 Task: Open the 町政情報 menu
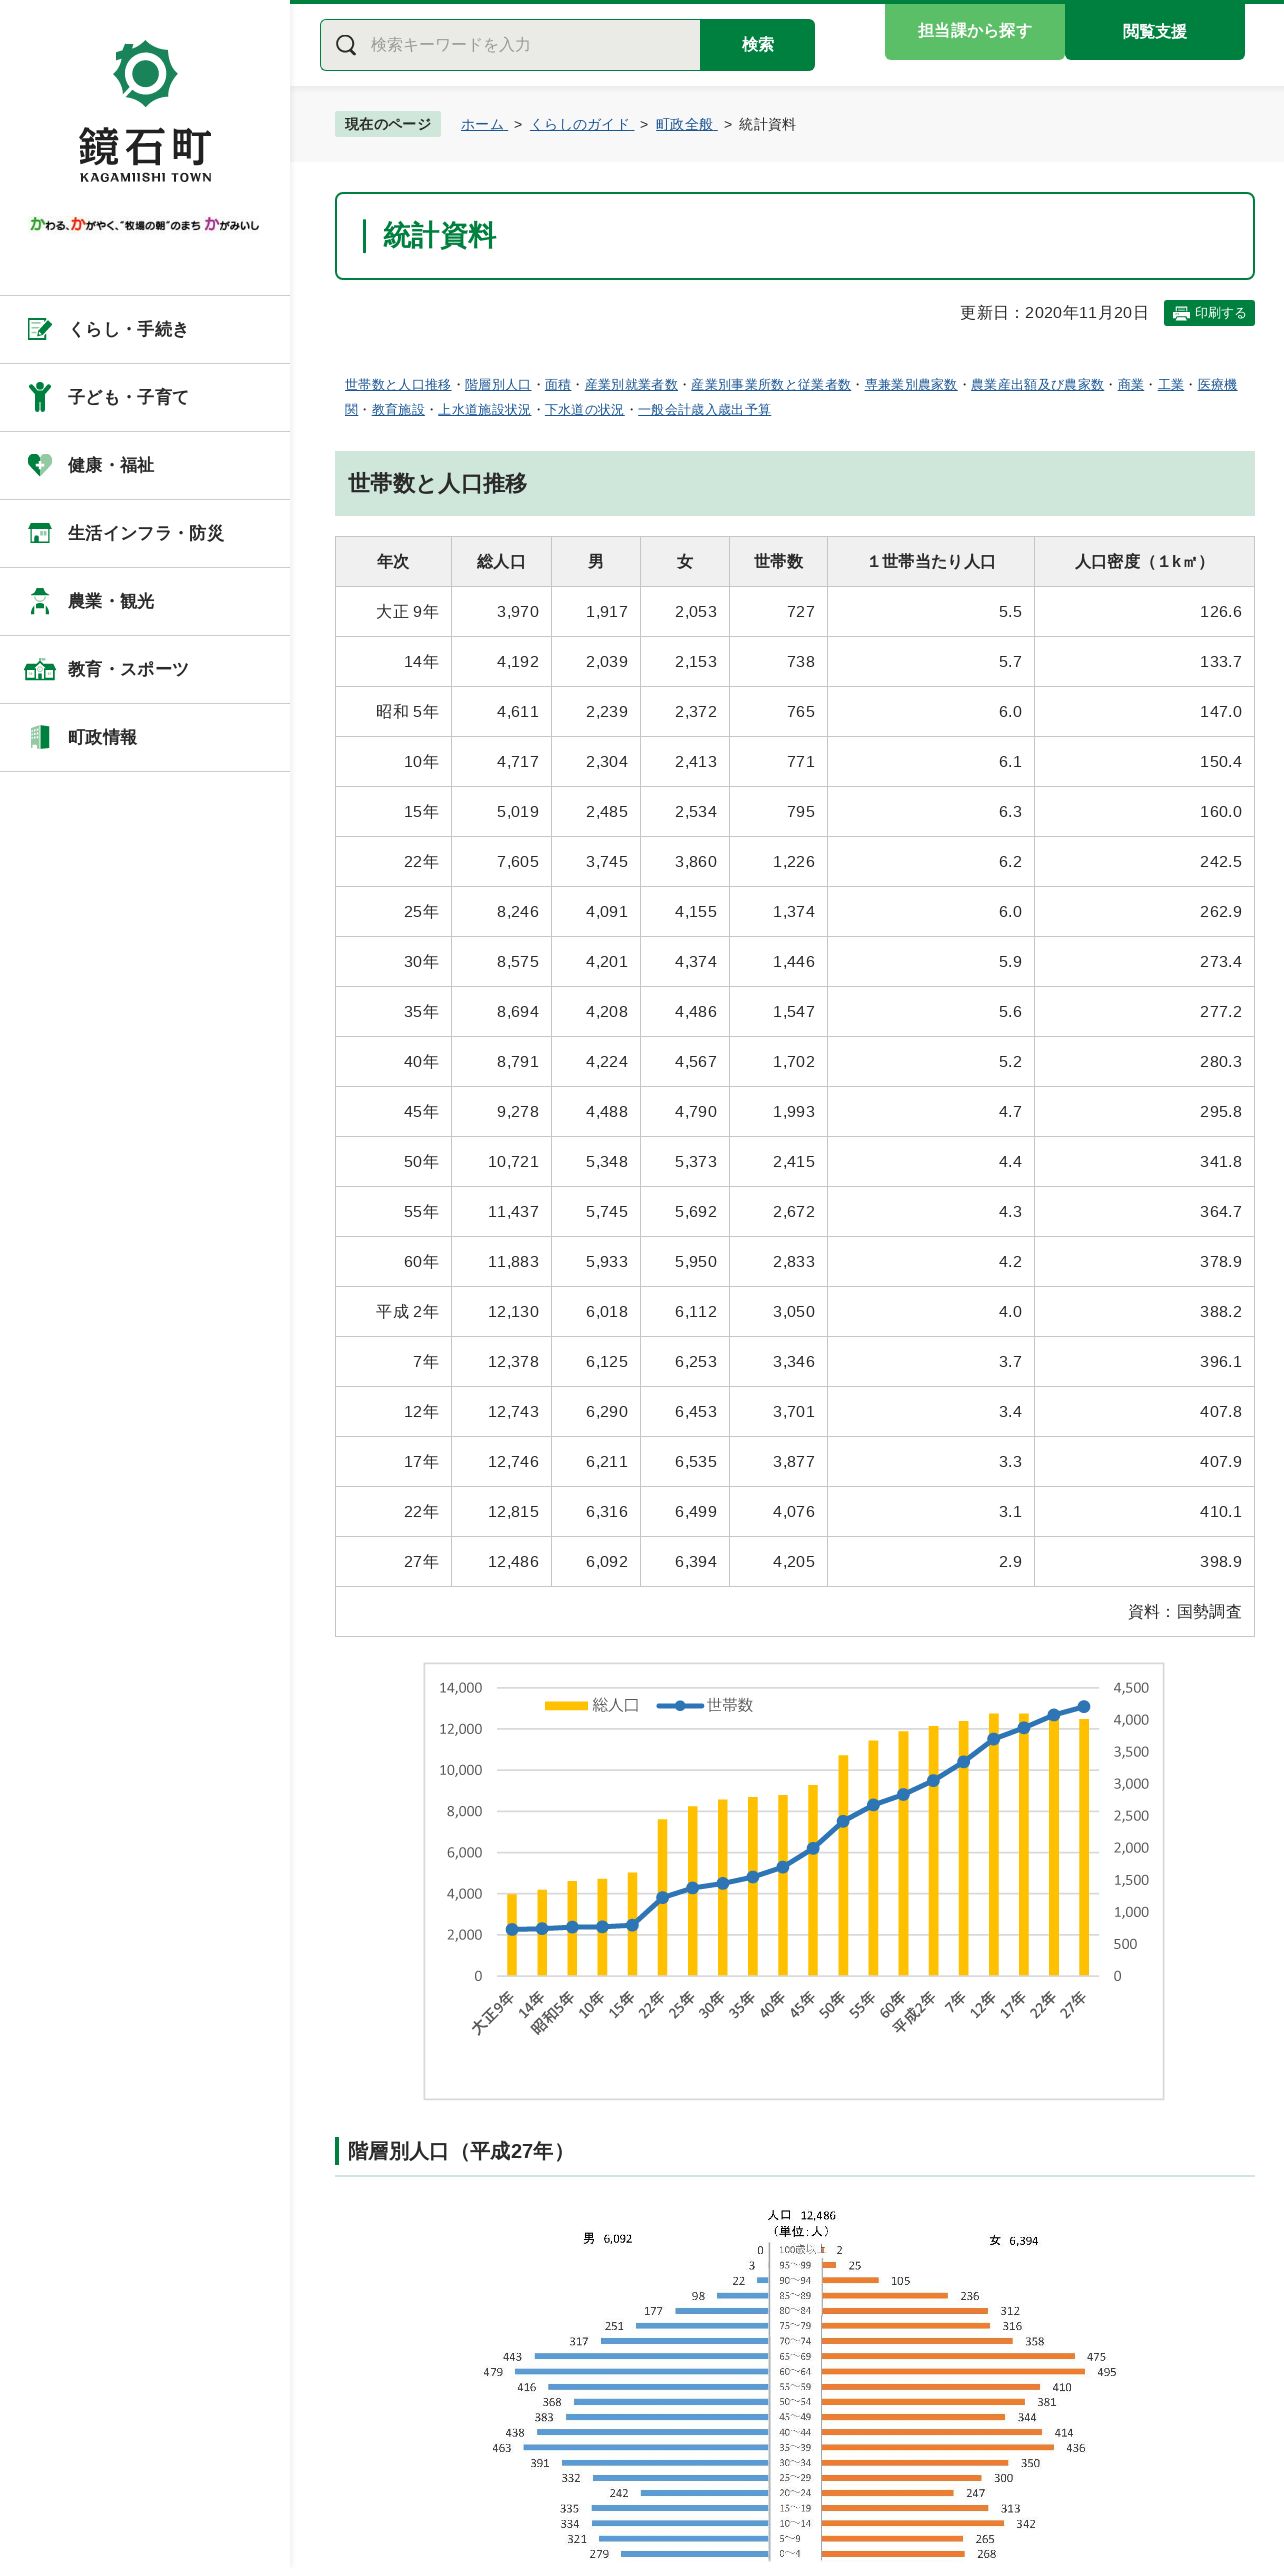tap(145, 737)
